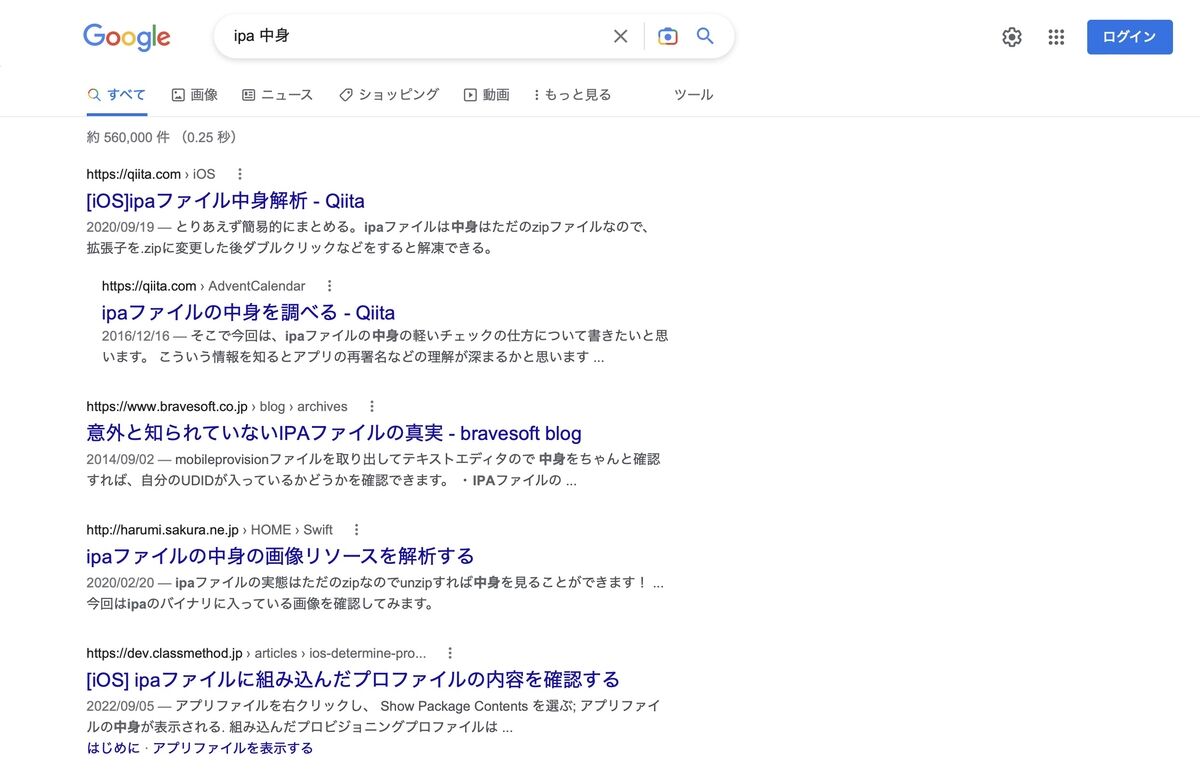The width and height of the screenshot is (1200, 772).
Task: Click URL 'https://dev.classmethod.jp › articles'
Action: [256, 653]
